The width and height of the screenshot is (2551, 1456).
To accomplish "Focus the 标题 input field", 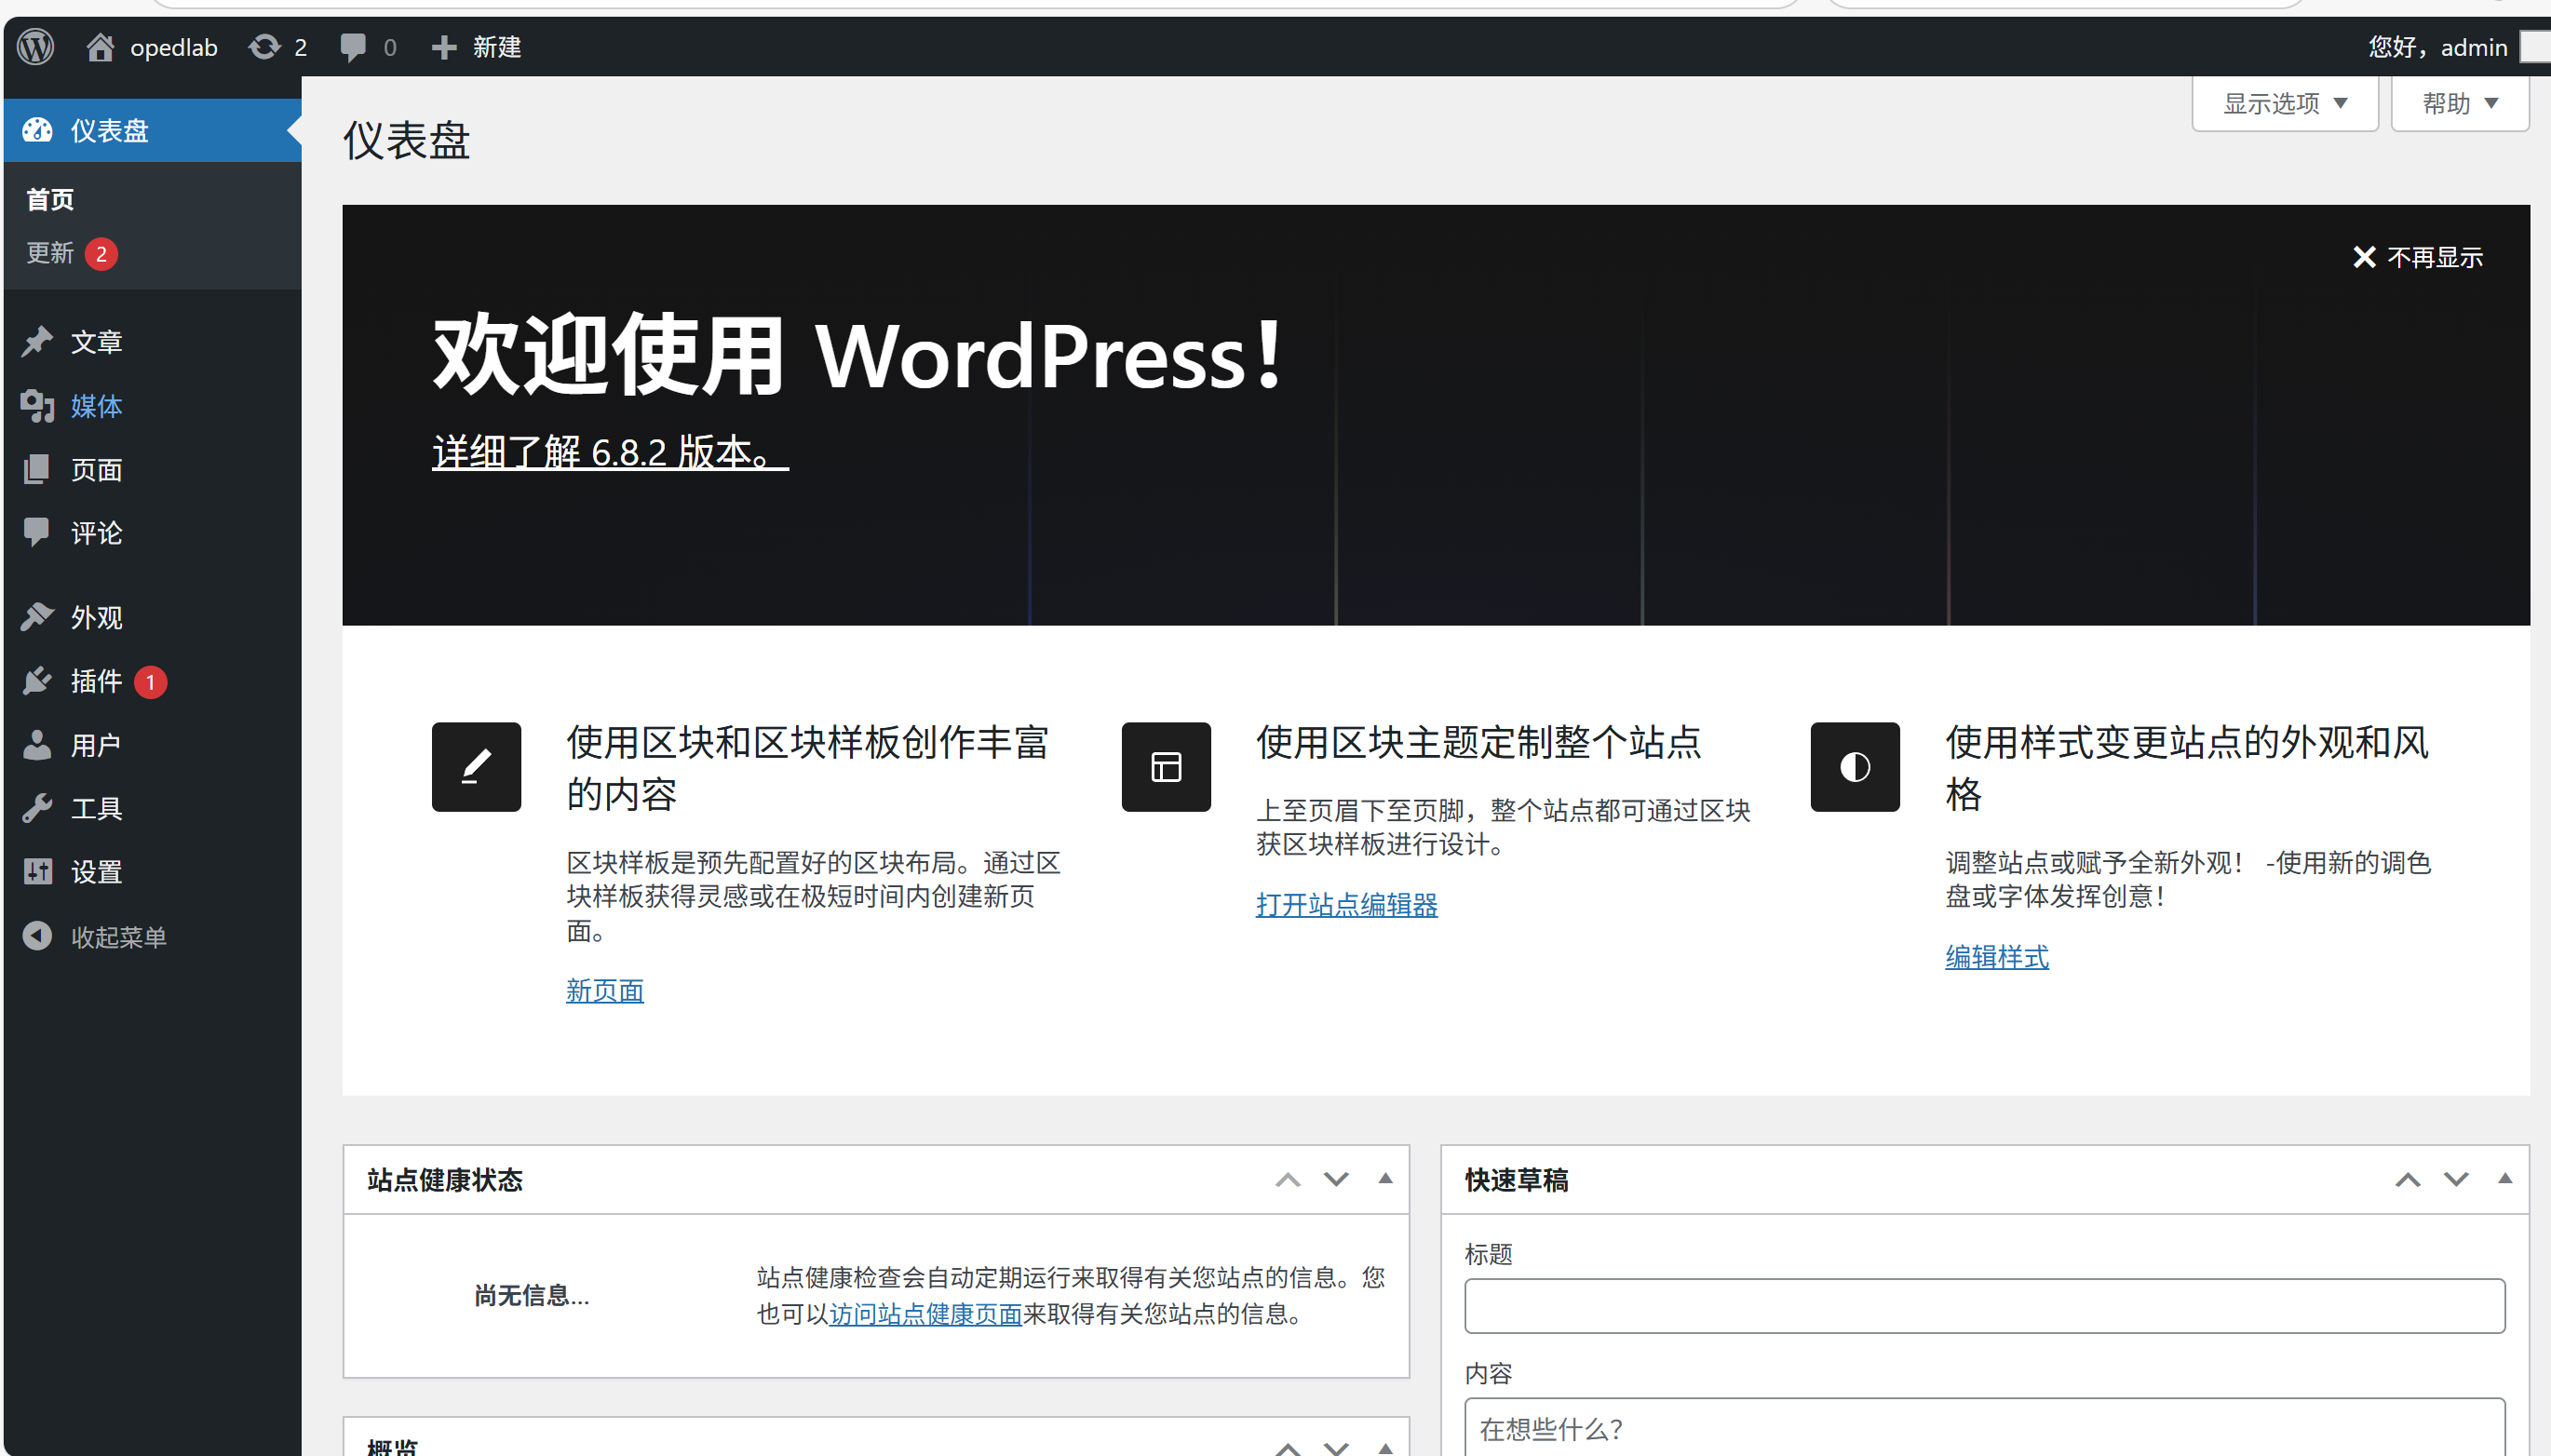I will pyautogui.click(x=1984, y=1306).
